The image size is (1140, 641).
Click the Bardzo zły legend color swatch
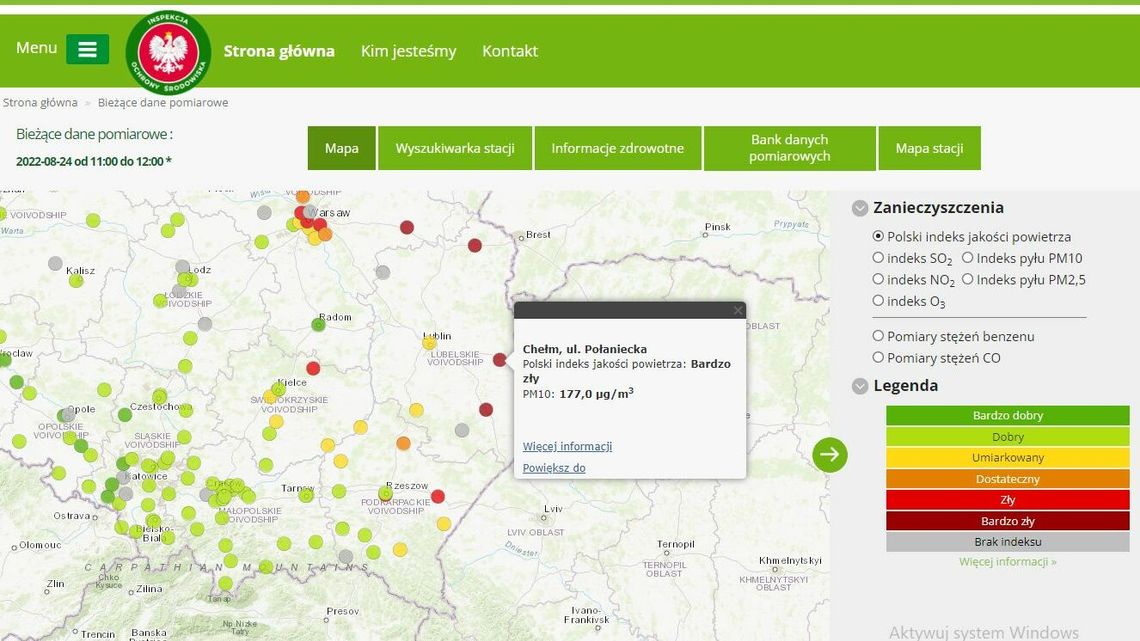tap(1007, 520)
